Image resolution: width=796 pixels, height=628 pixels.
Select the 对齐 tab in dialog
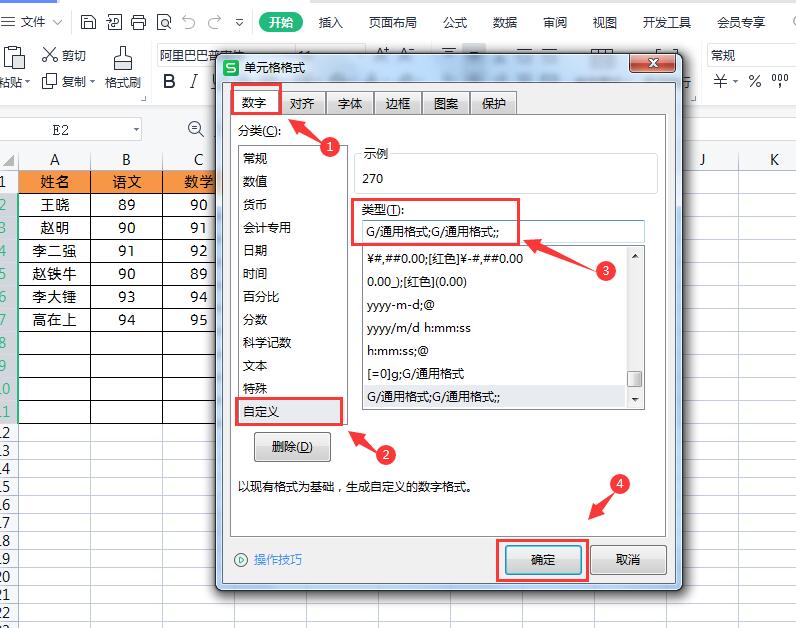coord(302,104)
